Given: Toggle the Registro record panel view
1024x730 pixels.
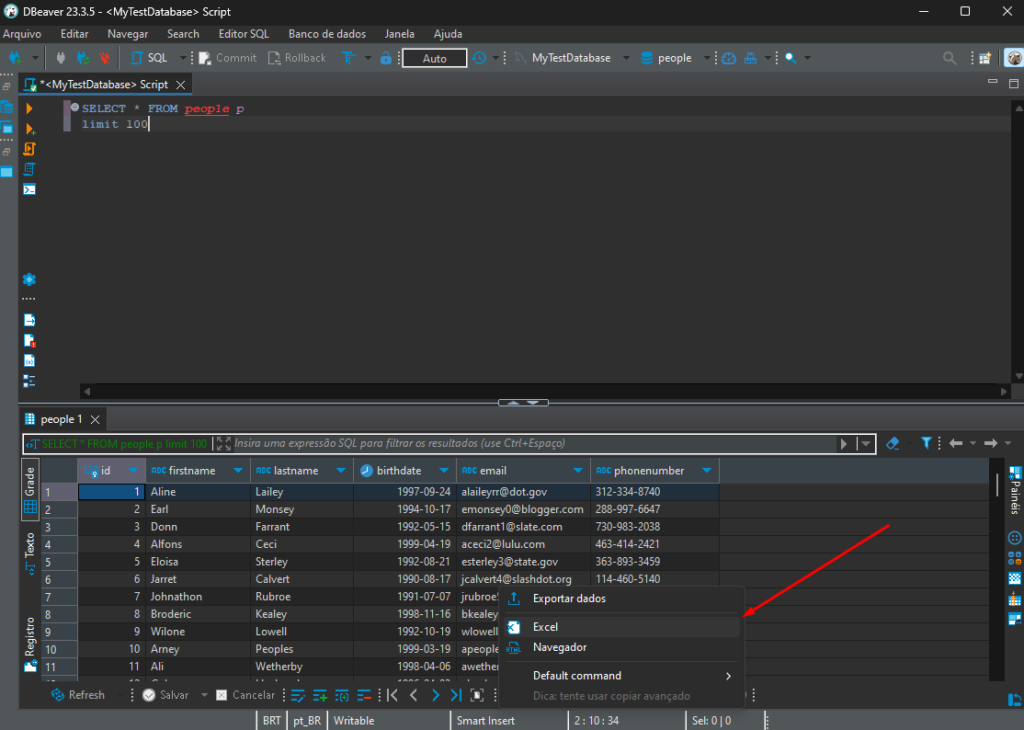Looking at the screenshot, I should click(x=30, y=643).
